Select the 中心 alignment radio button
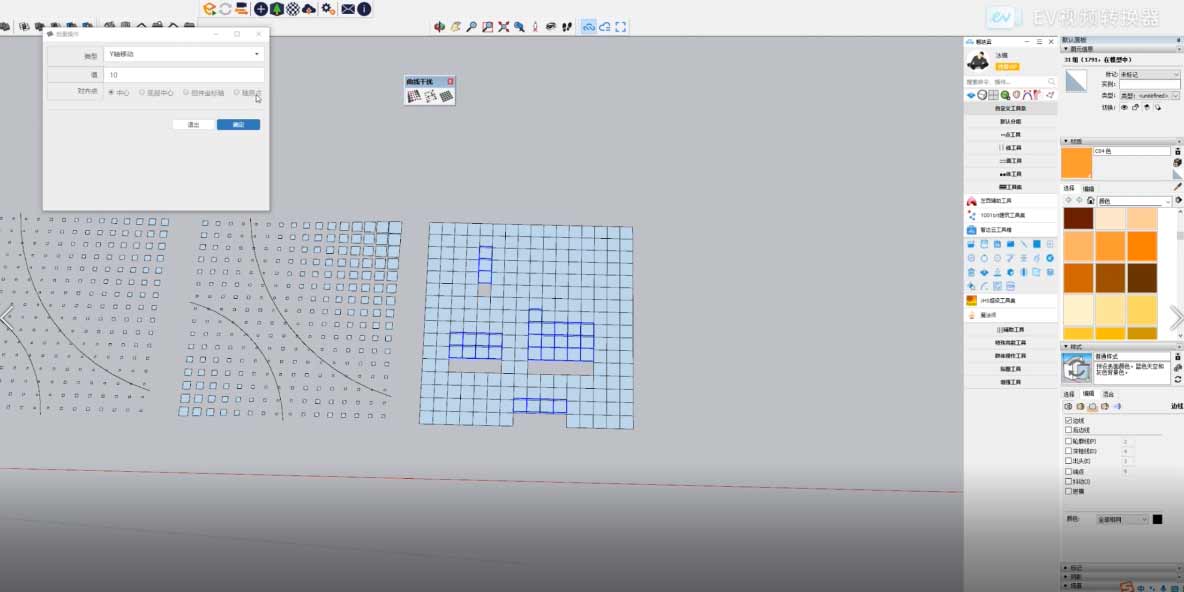Screen dimensions: 1184x592 110,93
